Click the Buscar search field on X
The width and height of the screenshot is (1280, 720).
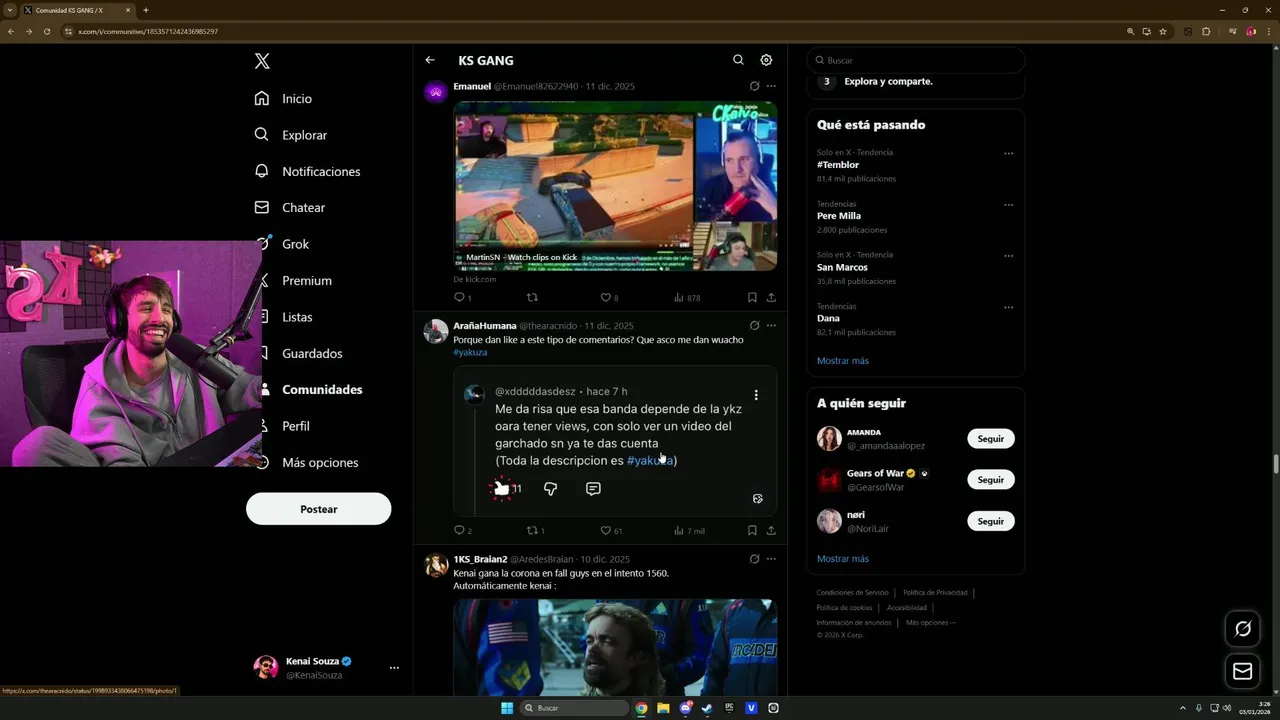point(916,60)
